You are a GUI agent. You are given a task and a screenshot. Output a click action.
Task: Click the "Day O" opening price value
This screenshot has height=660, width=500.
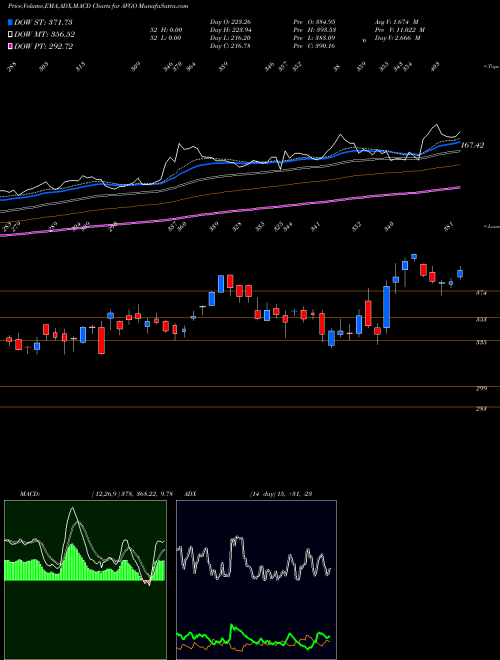(230, 22)
